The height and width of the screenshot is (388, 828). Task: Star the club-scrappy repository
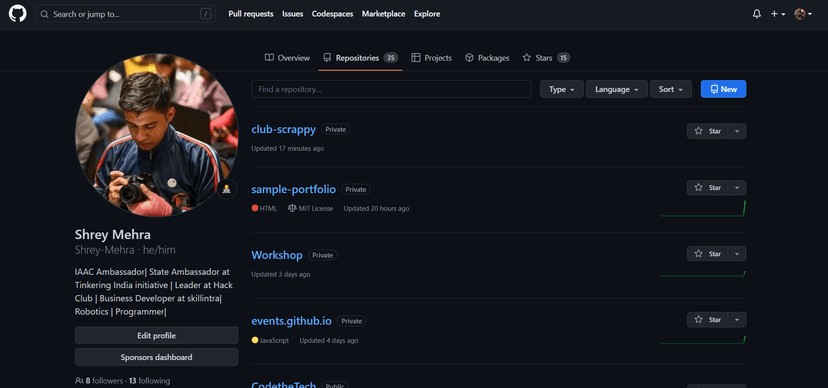coord(708,131)
